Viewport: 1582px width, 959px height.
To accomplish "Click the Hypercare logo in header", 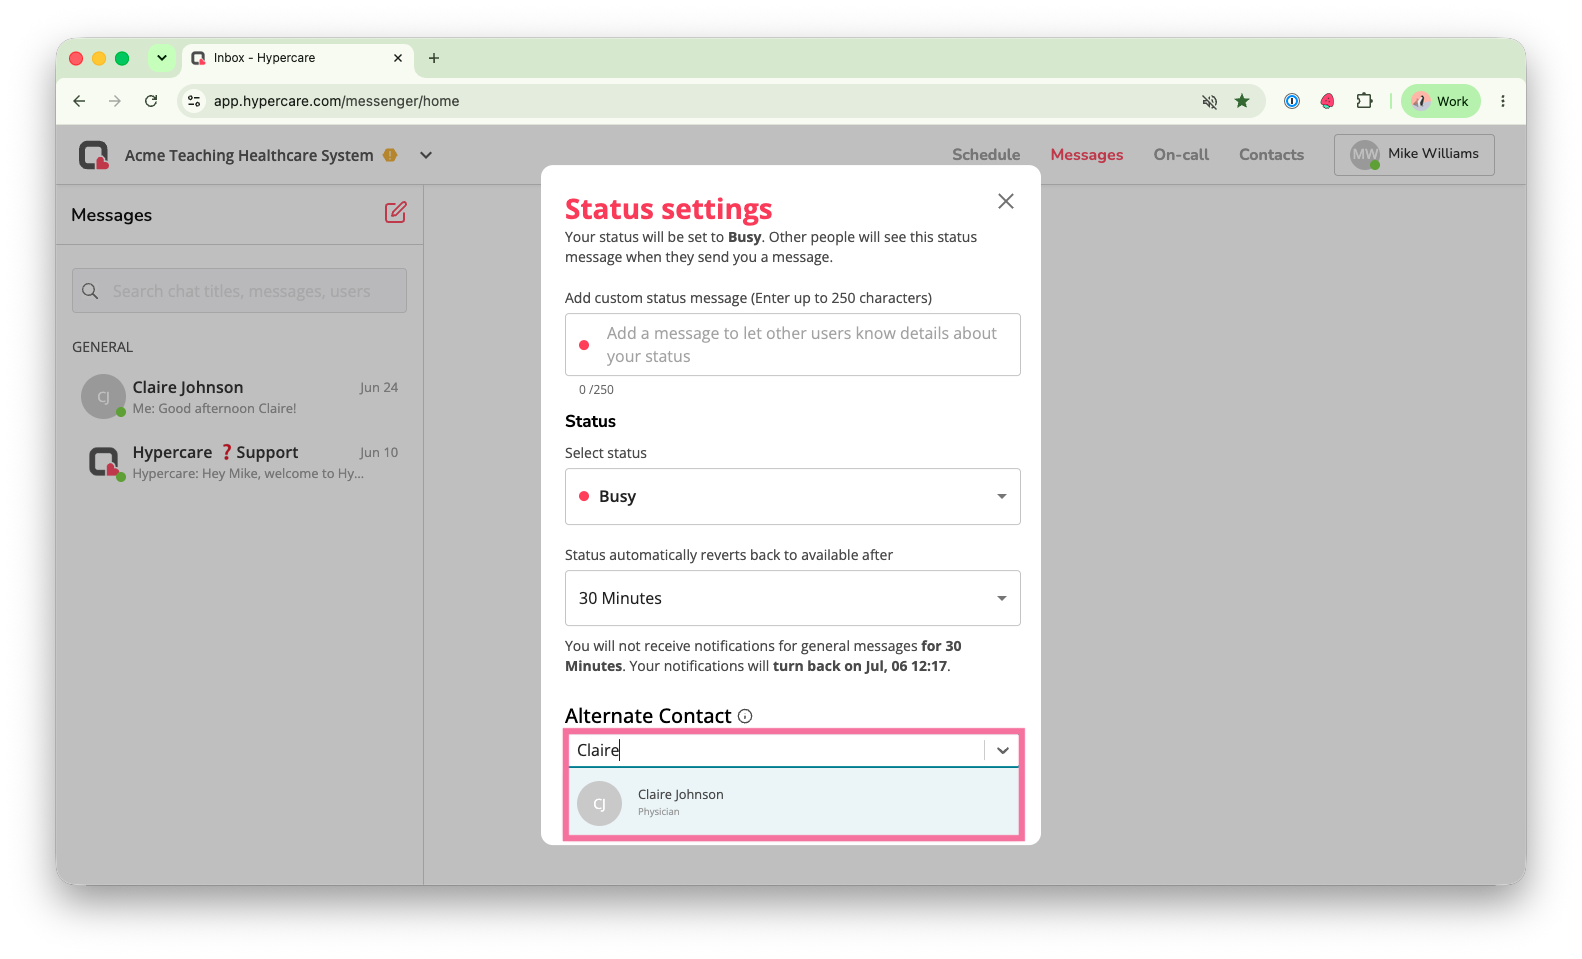I will [94, 155].
